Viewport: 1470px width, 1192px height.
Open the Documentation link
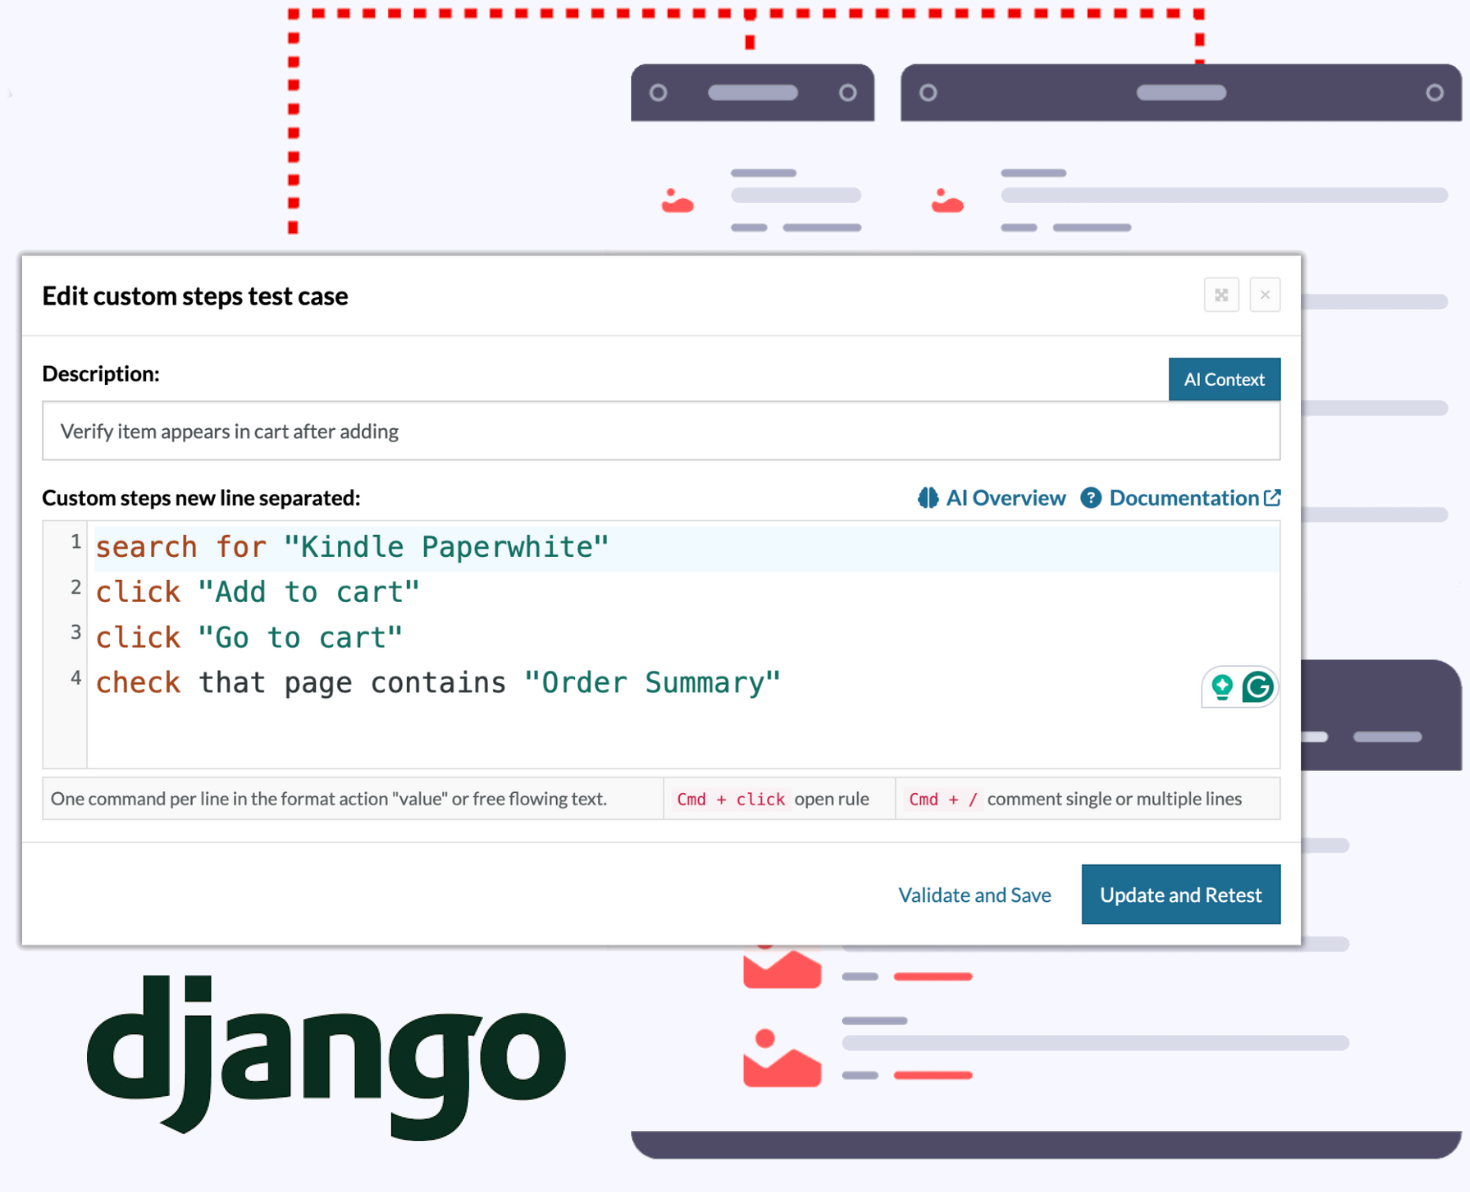tap(1181, 498)
